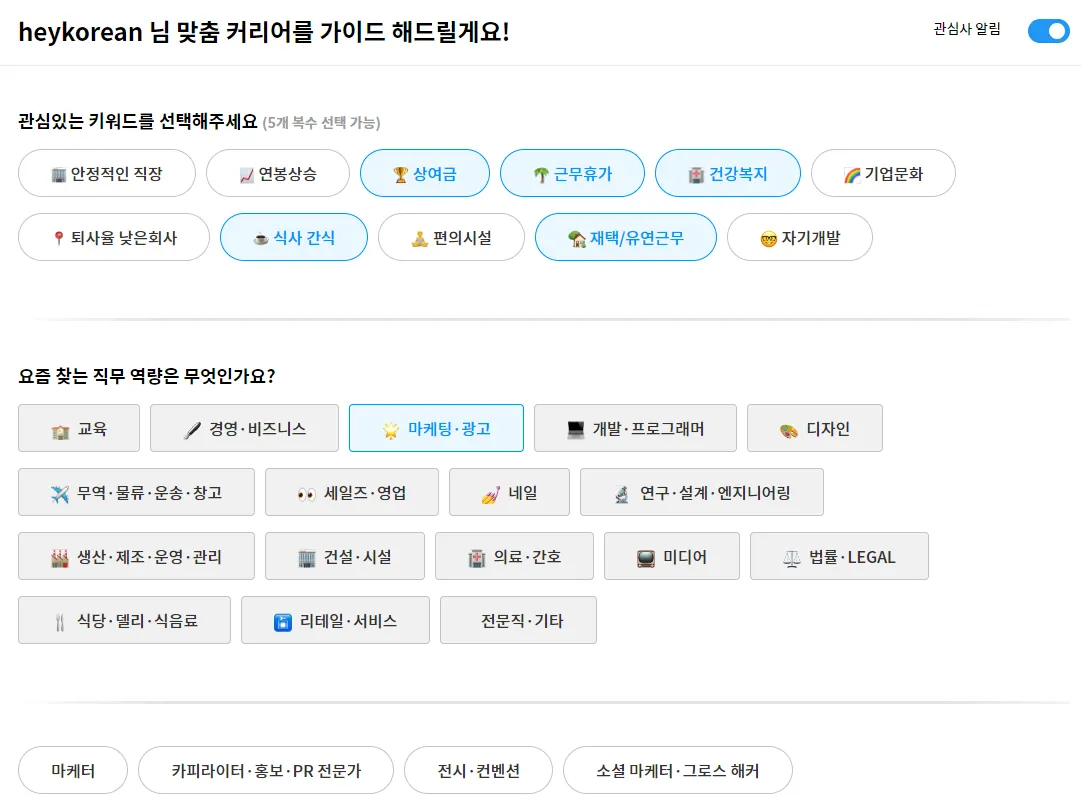Click the microscope icon on 연구·설계·엔지니어링

point(622,494)
